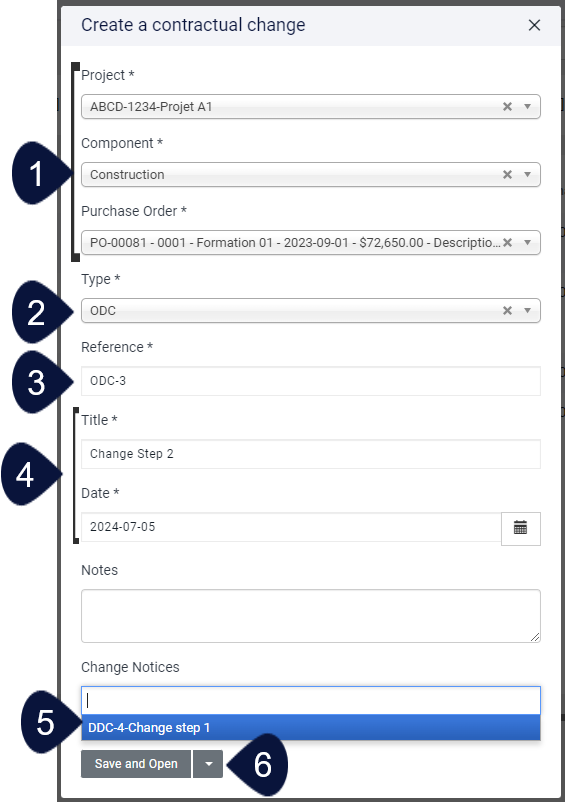Expand the Project dropdown arrow
Viewport: 565px width, 802px height.
[527, 106]
